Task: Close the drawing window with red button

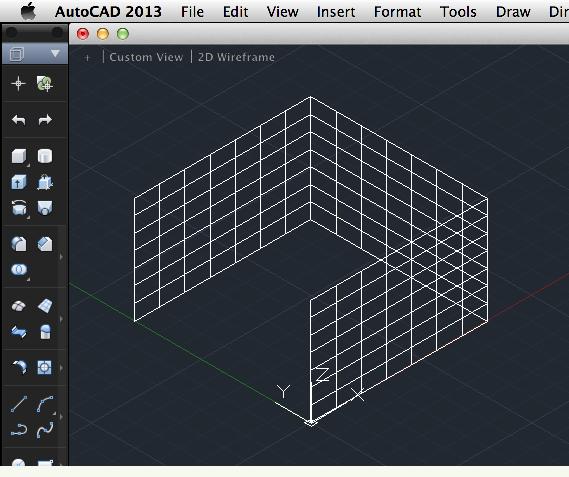Action: pyautogui.click(x=83, y=34)
